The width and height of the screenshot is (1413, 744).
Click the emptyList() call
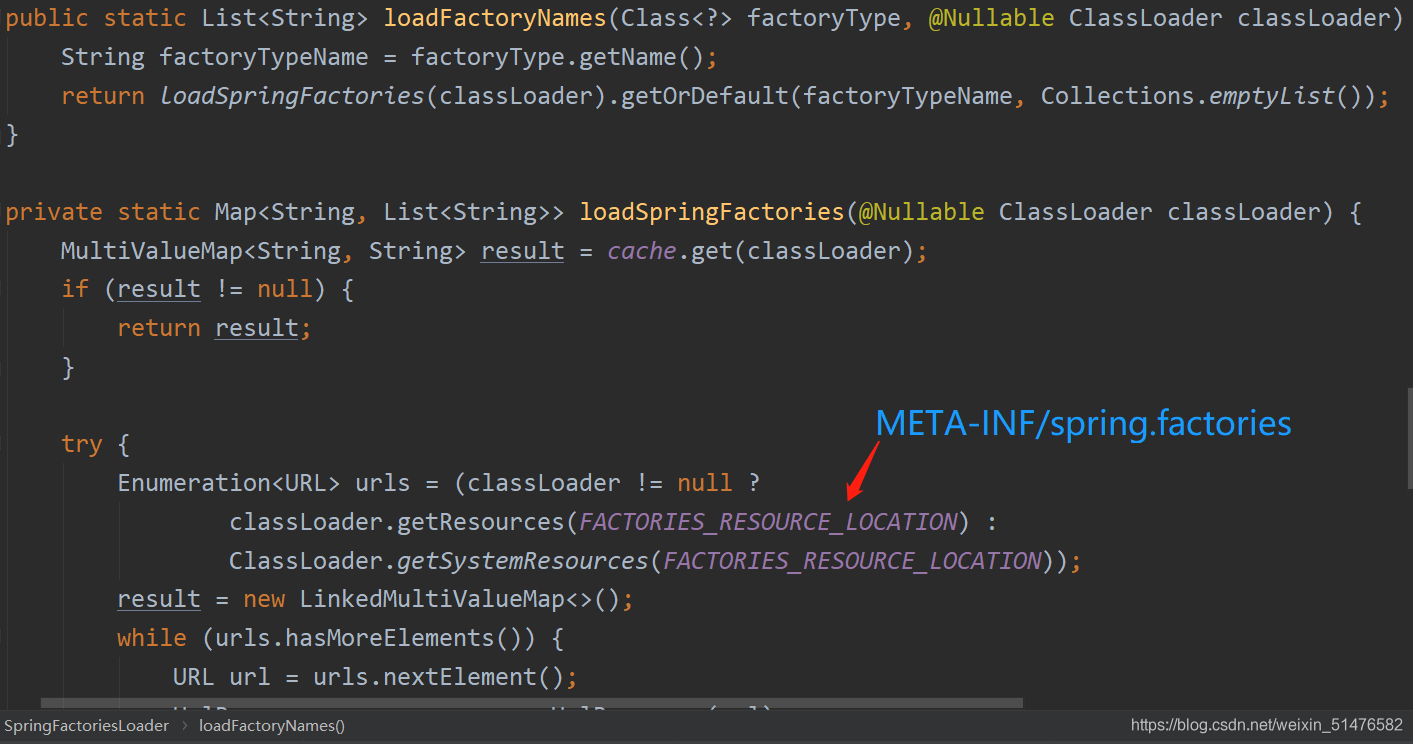pyautogui.click(x=1285, y=96)
